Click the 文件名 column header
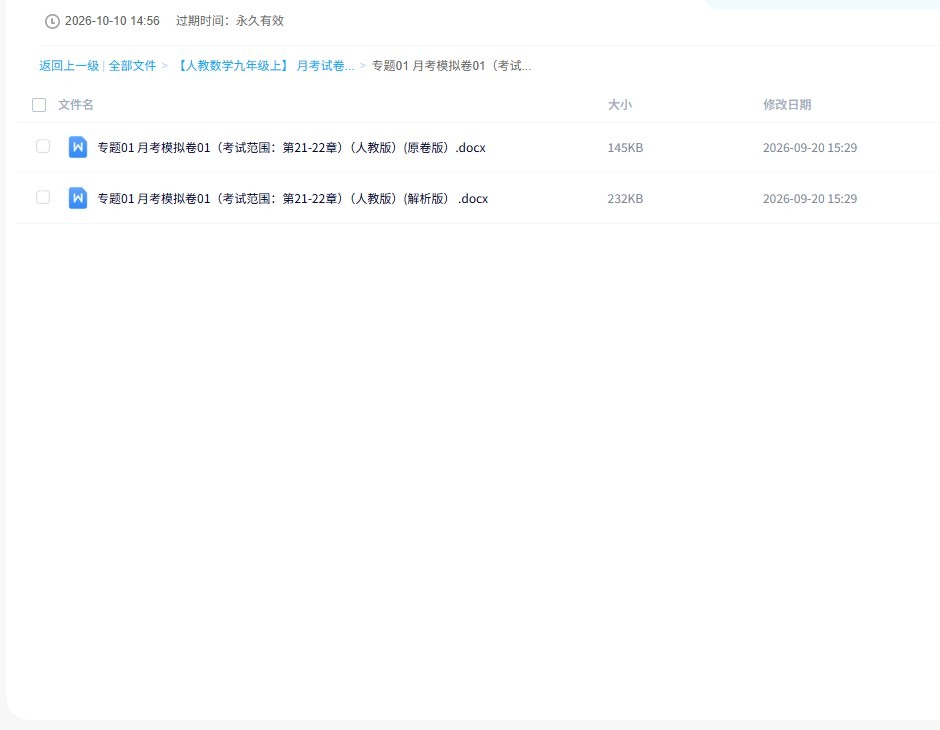This screenshot has height=730, width=940. click(76, 105)
